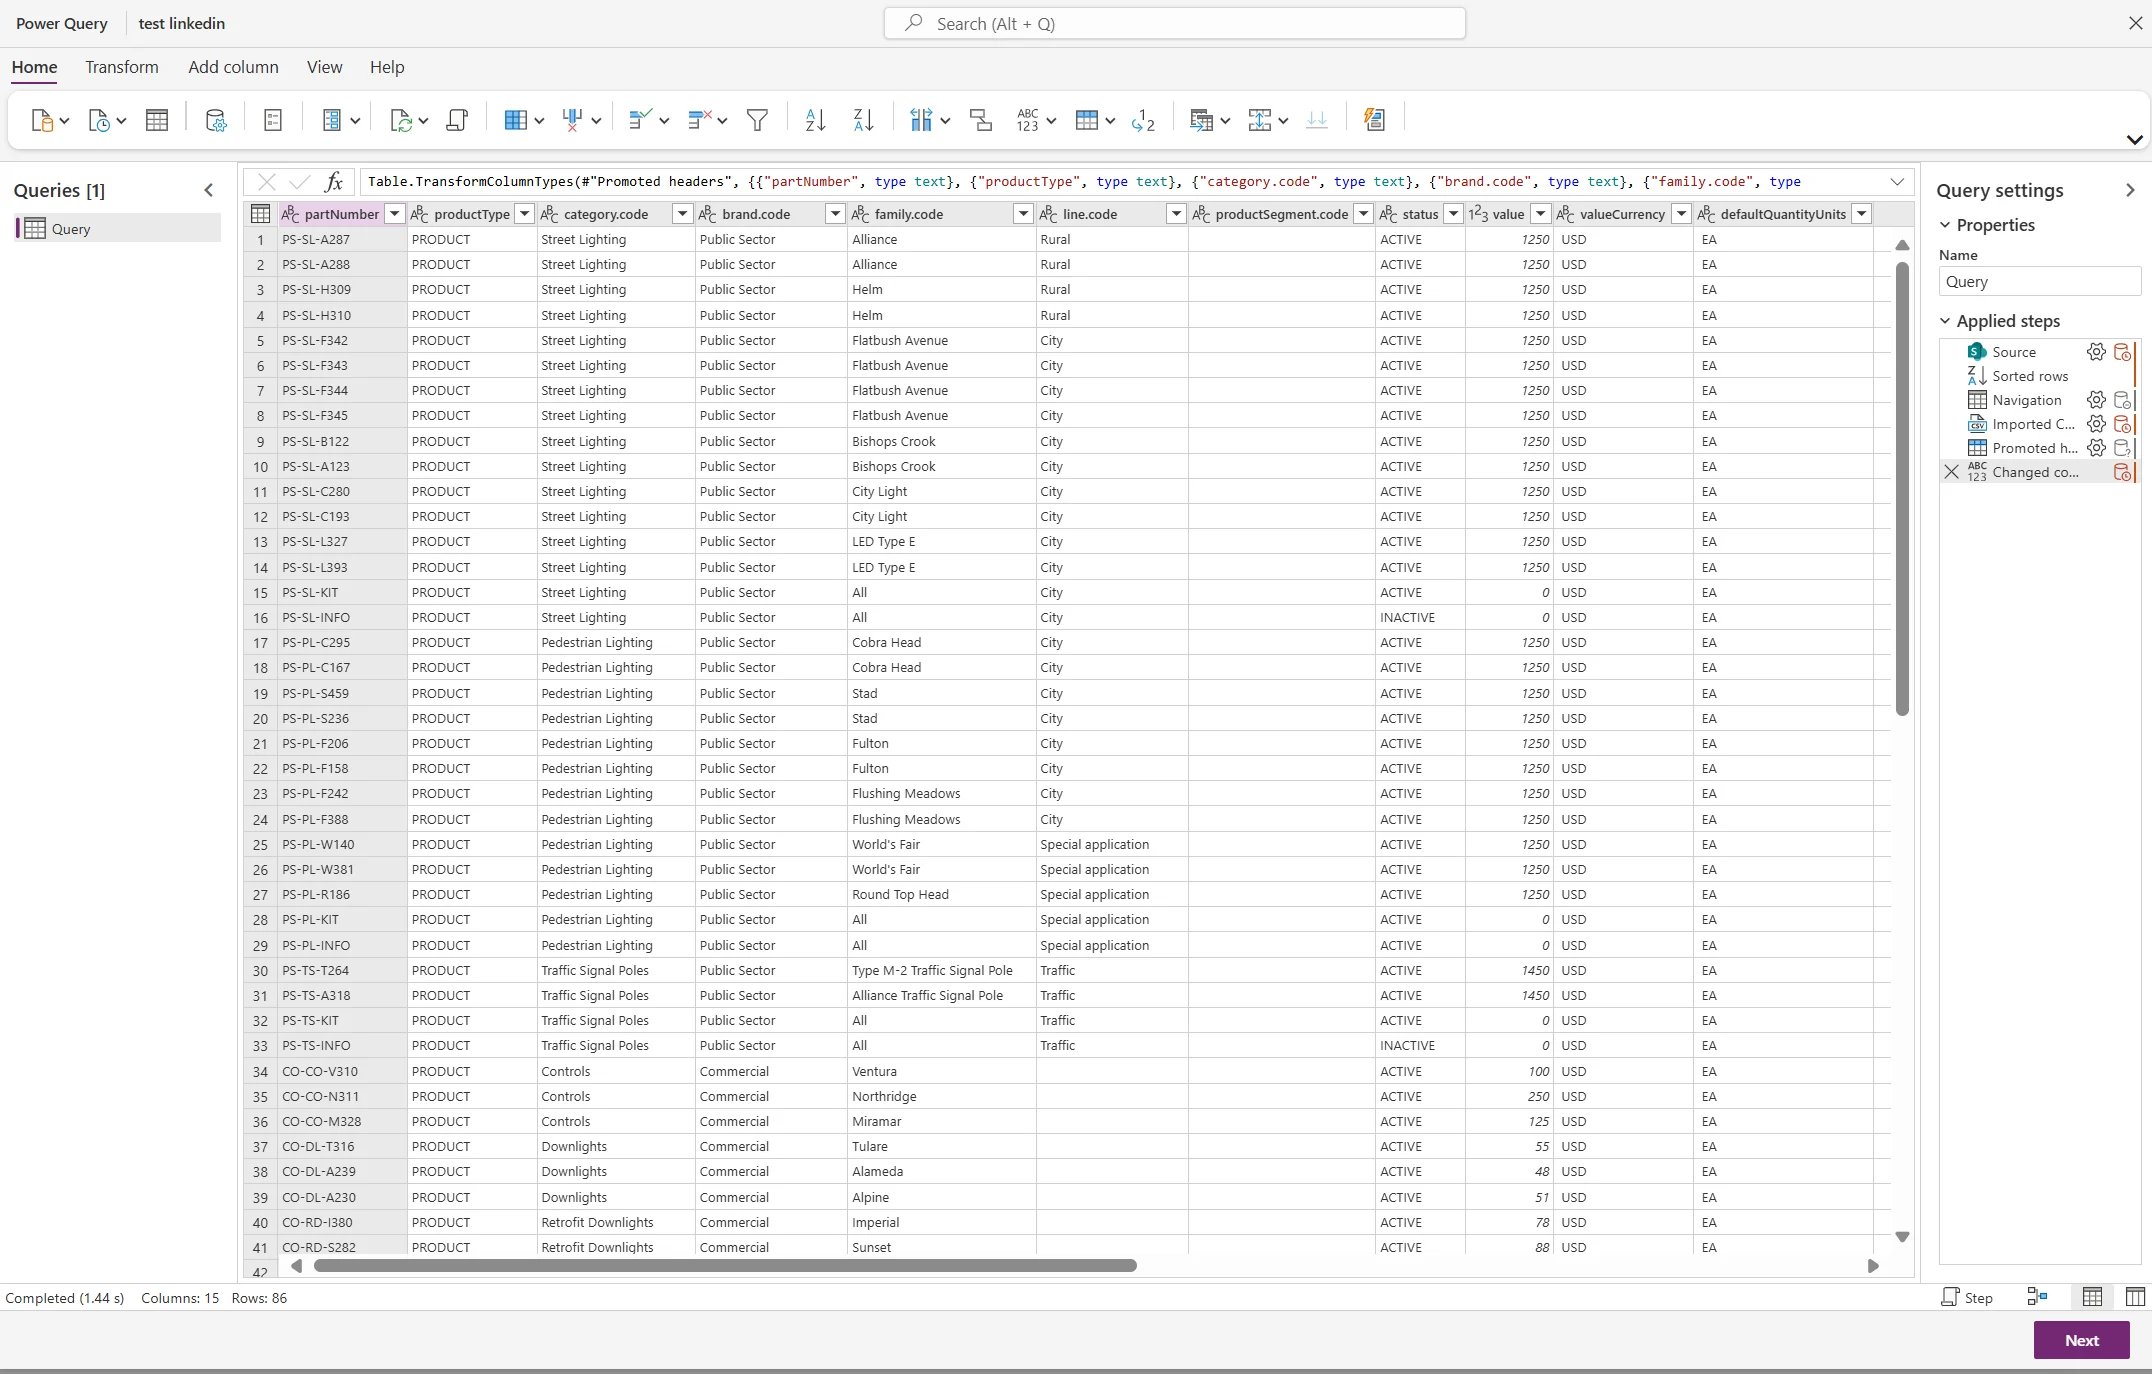Click the Keep rows icon
2152x1374 pixels.
coord(640,120)
